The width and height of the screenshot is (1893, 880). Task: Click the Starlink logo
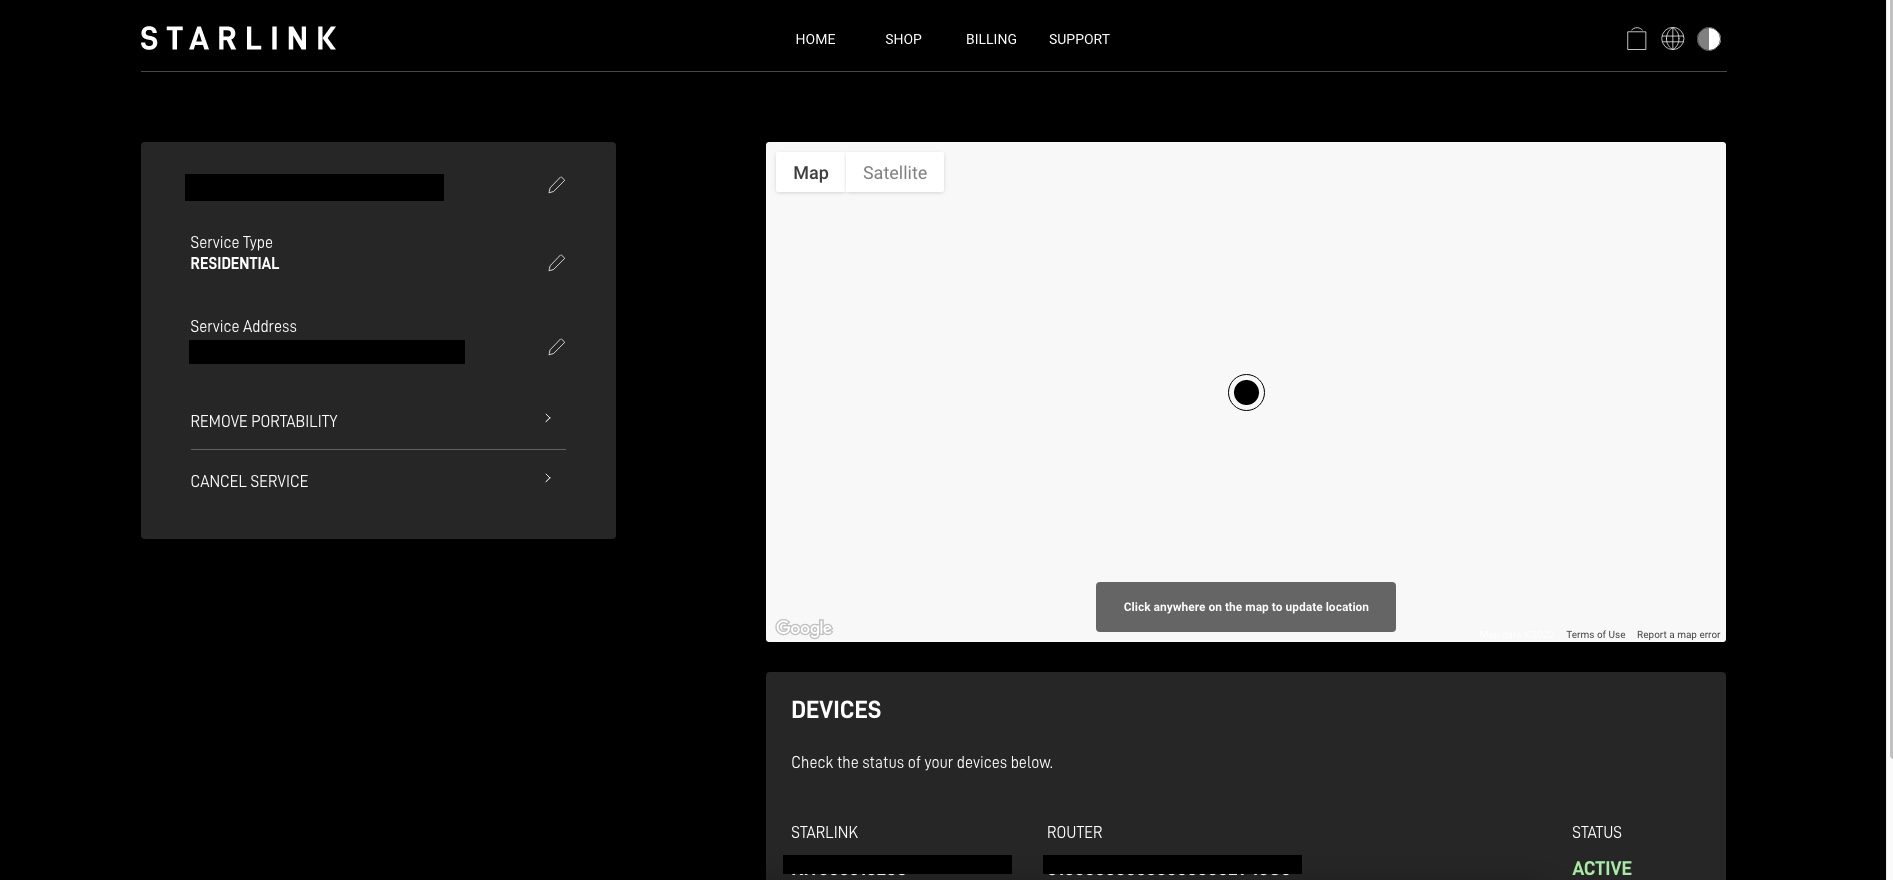click(238, 39)
